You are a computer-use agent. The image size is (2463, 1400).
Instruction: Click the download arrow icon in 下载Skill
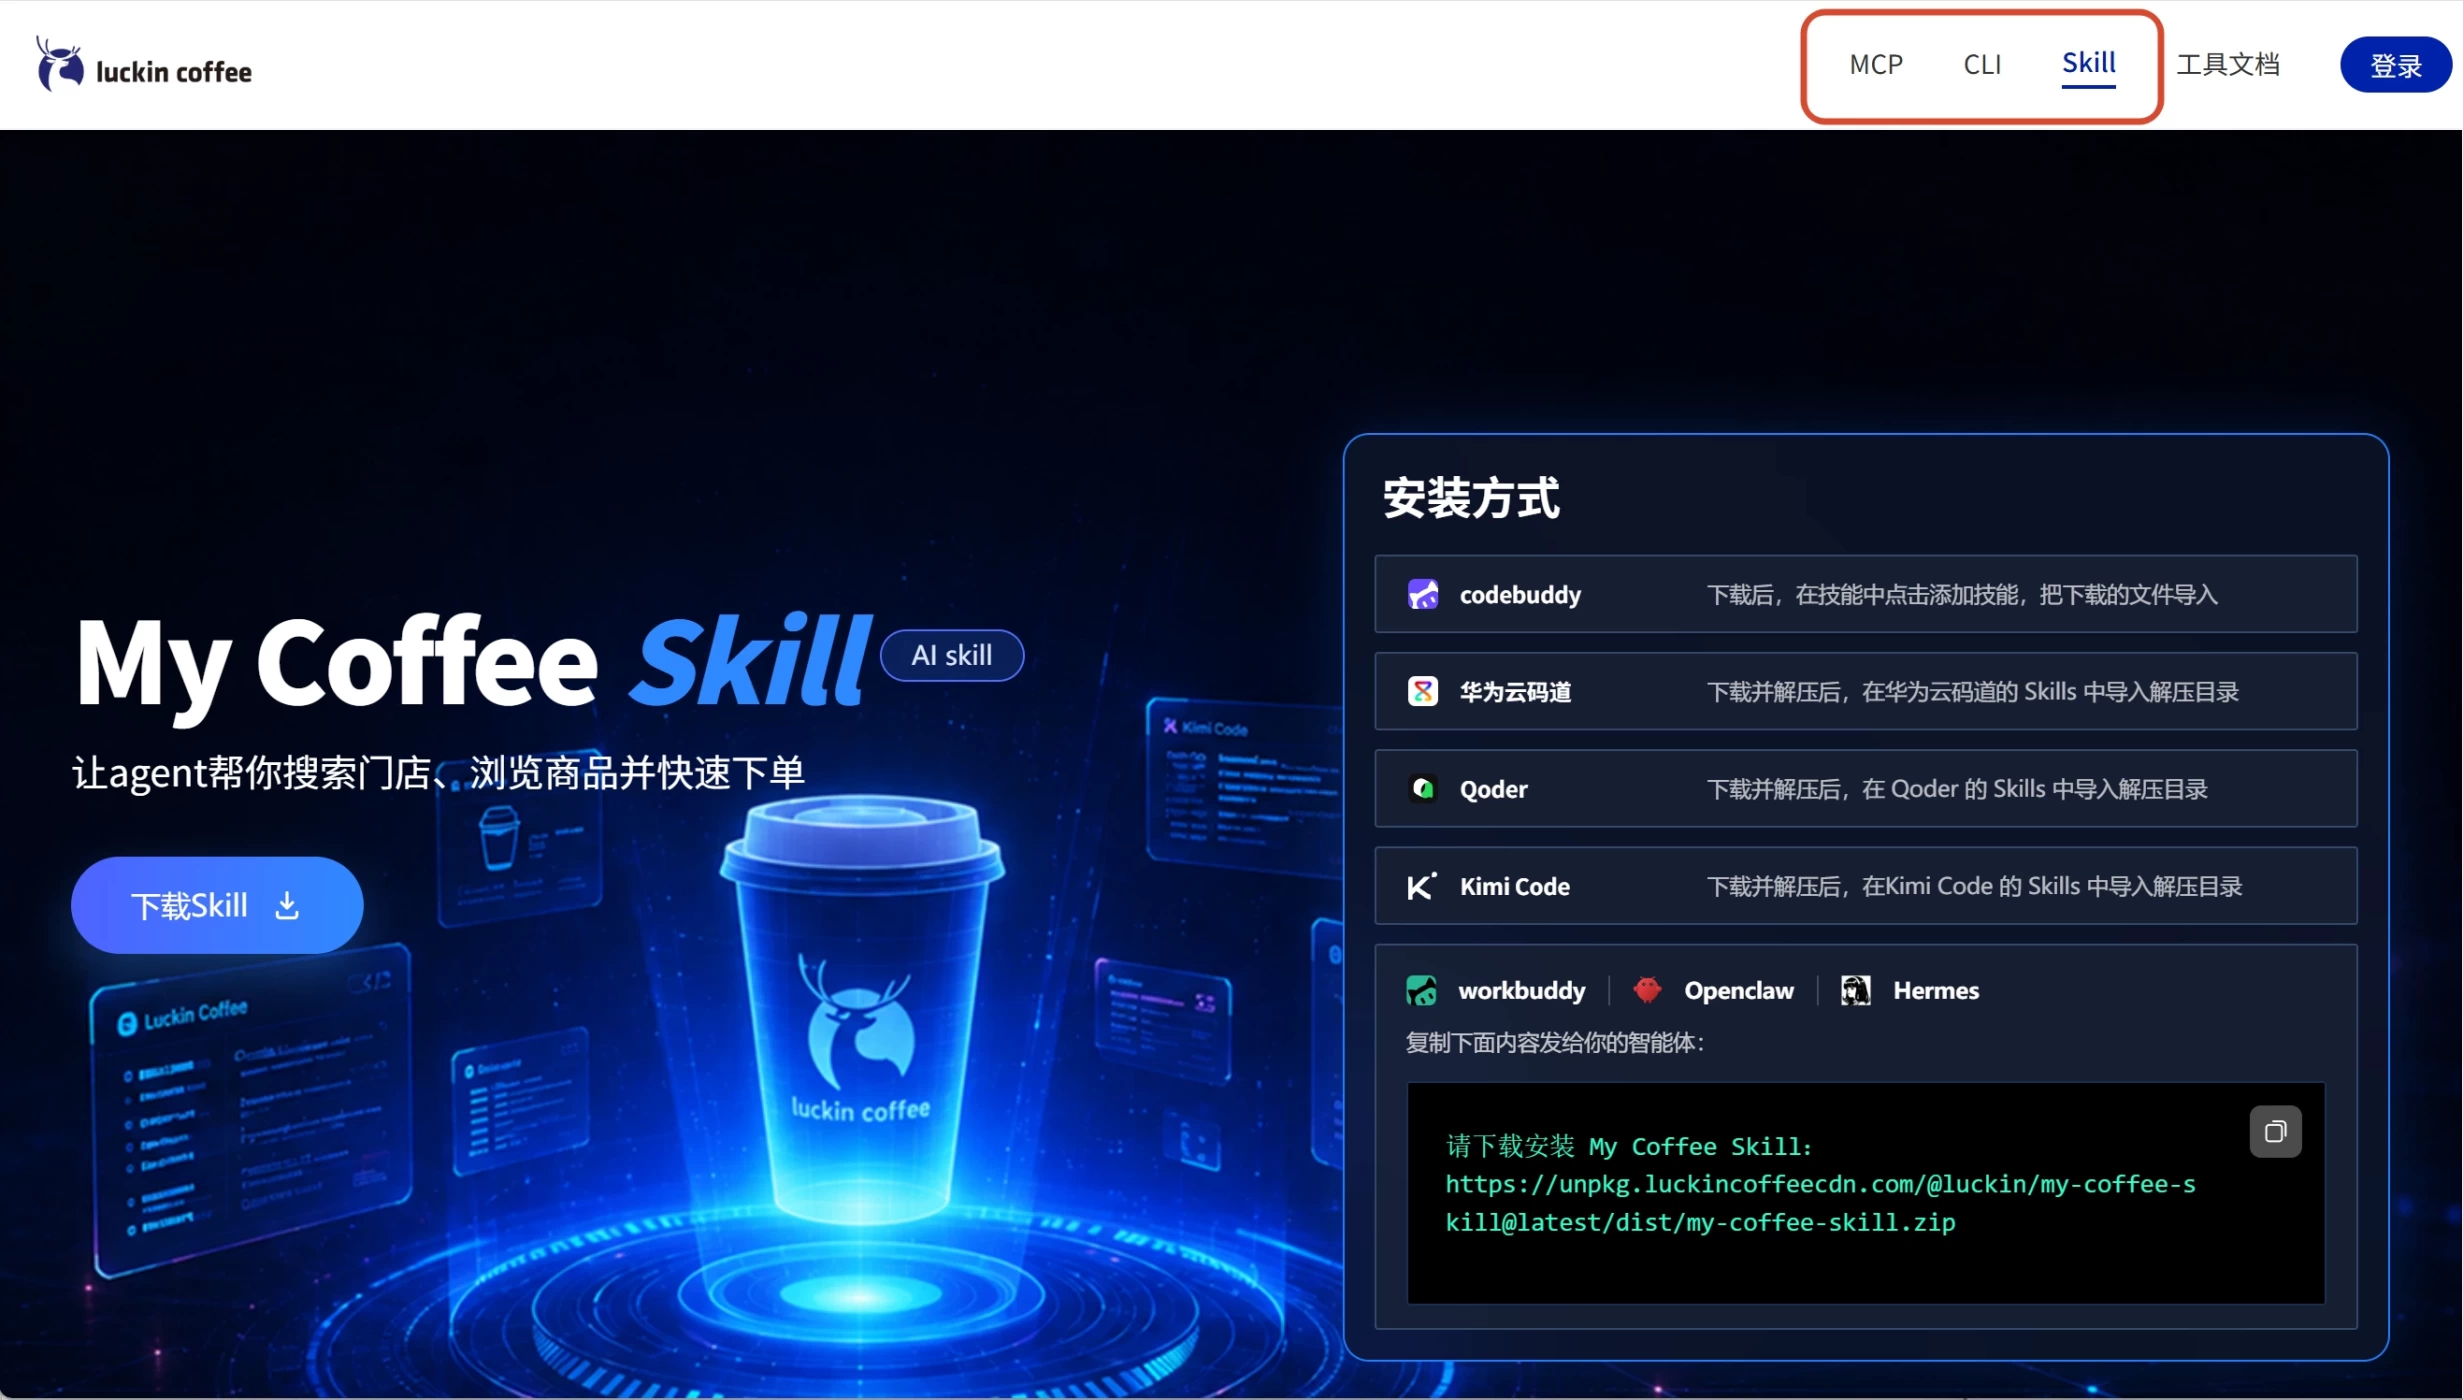[287, 906]
